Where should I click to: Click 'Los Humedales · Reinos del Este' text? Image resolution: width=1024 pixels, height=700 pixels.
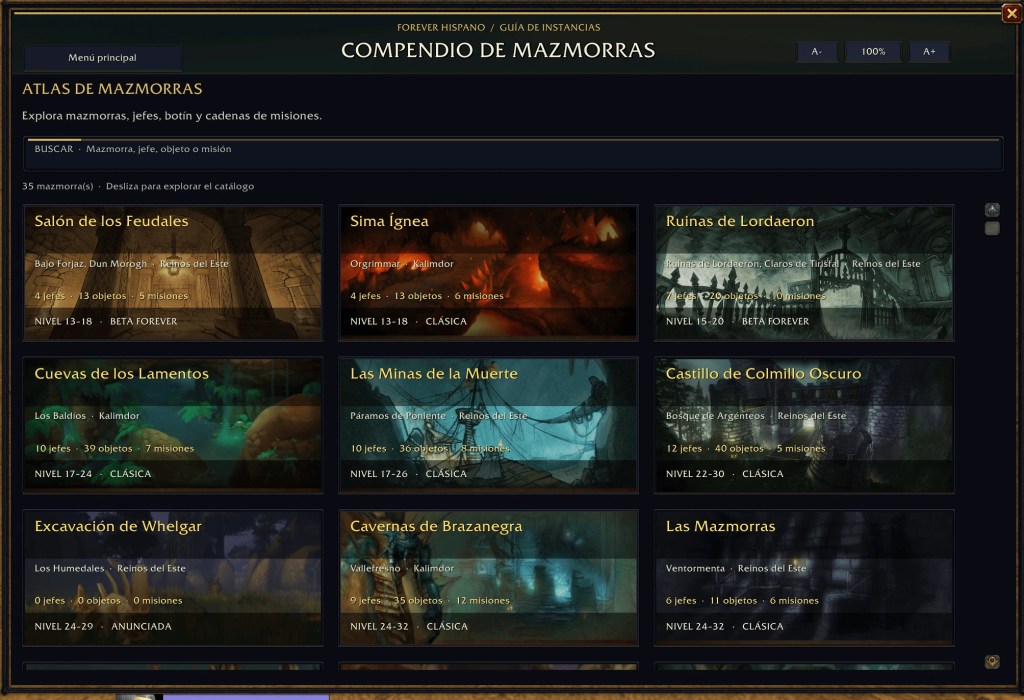[x=110, y=568]
